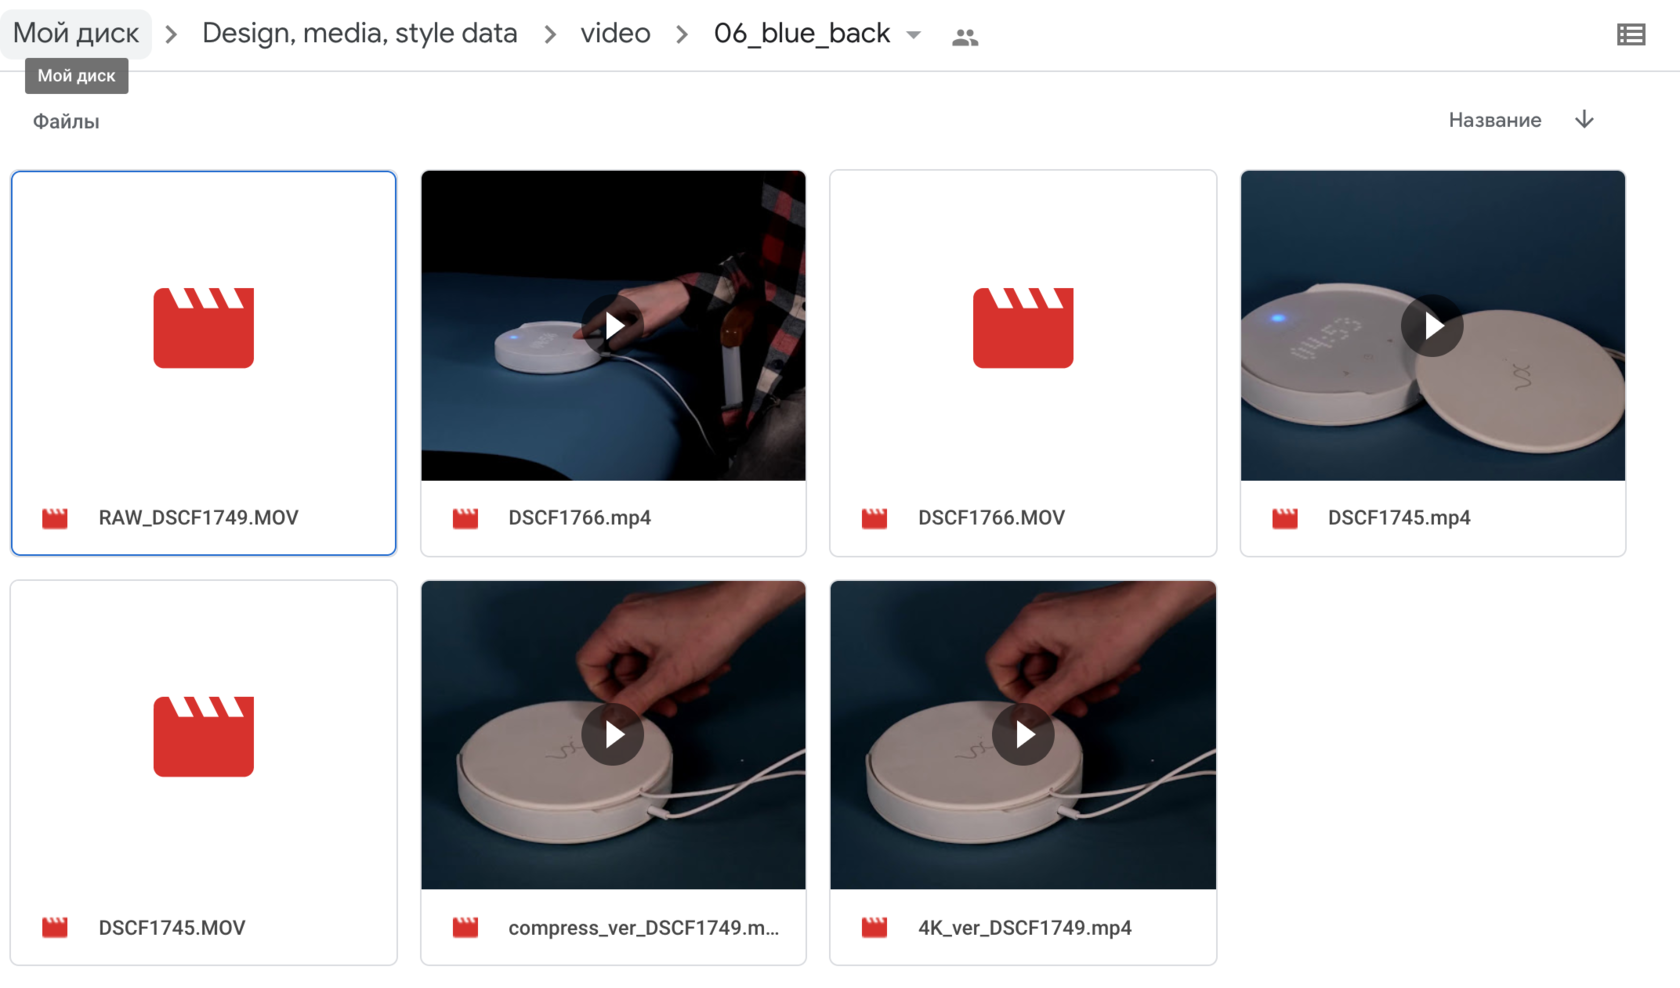Select the large clapperboard of RAW_DSCF1749.MOV
The width and height of the screenshot is (1680, 988).
click(x=204, y=328)
